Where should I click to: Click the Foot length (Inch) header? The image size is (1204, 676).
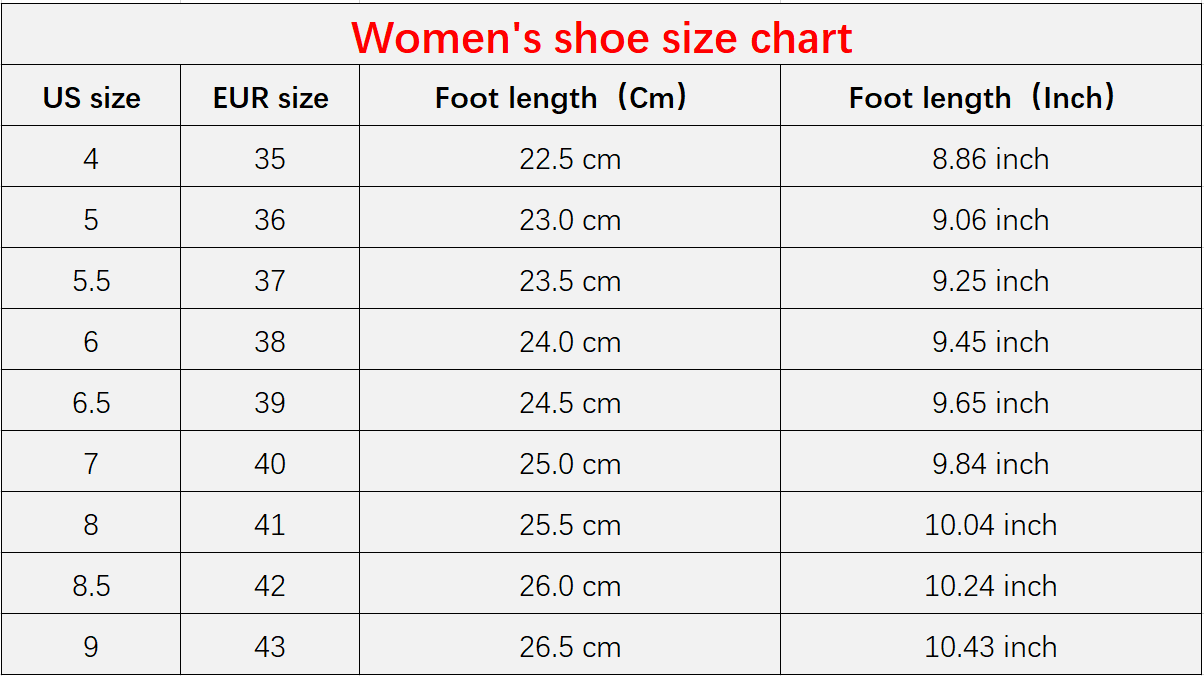coord(990,98)
